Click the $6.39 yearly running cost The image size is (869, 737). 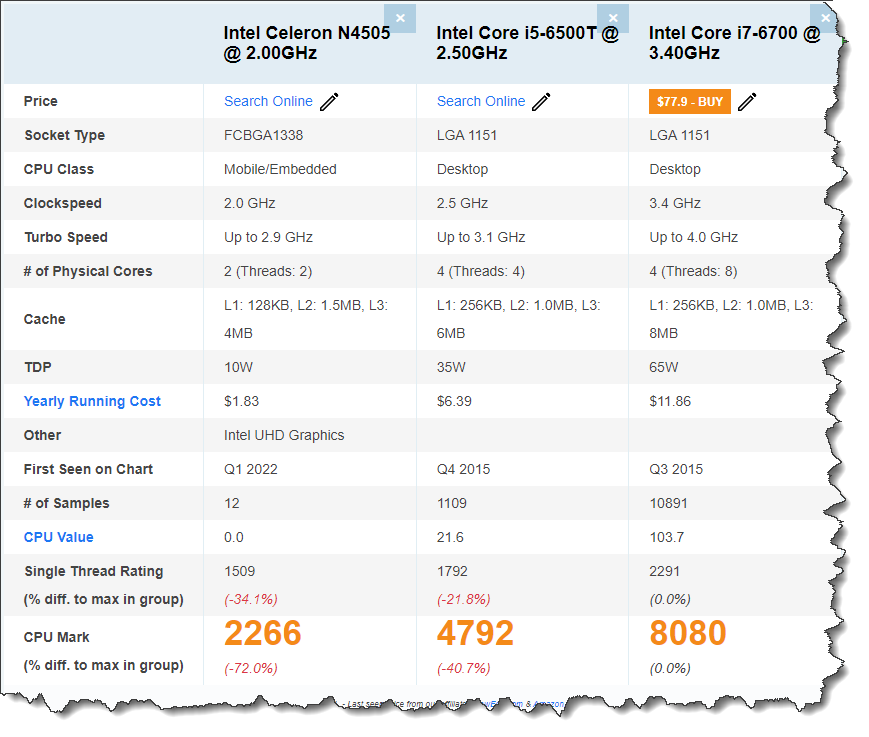tap(454, 401)
